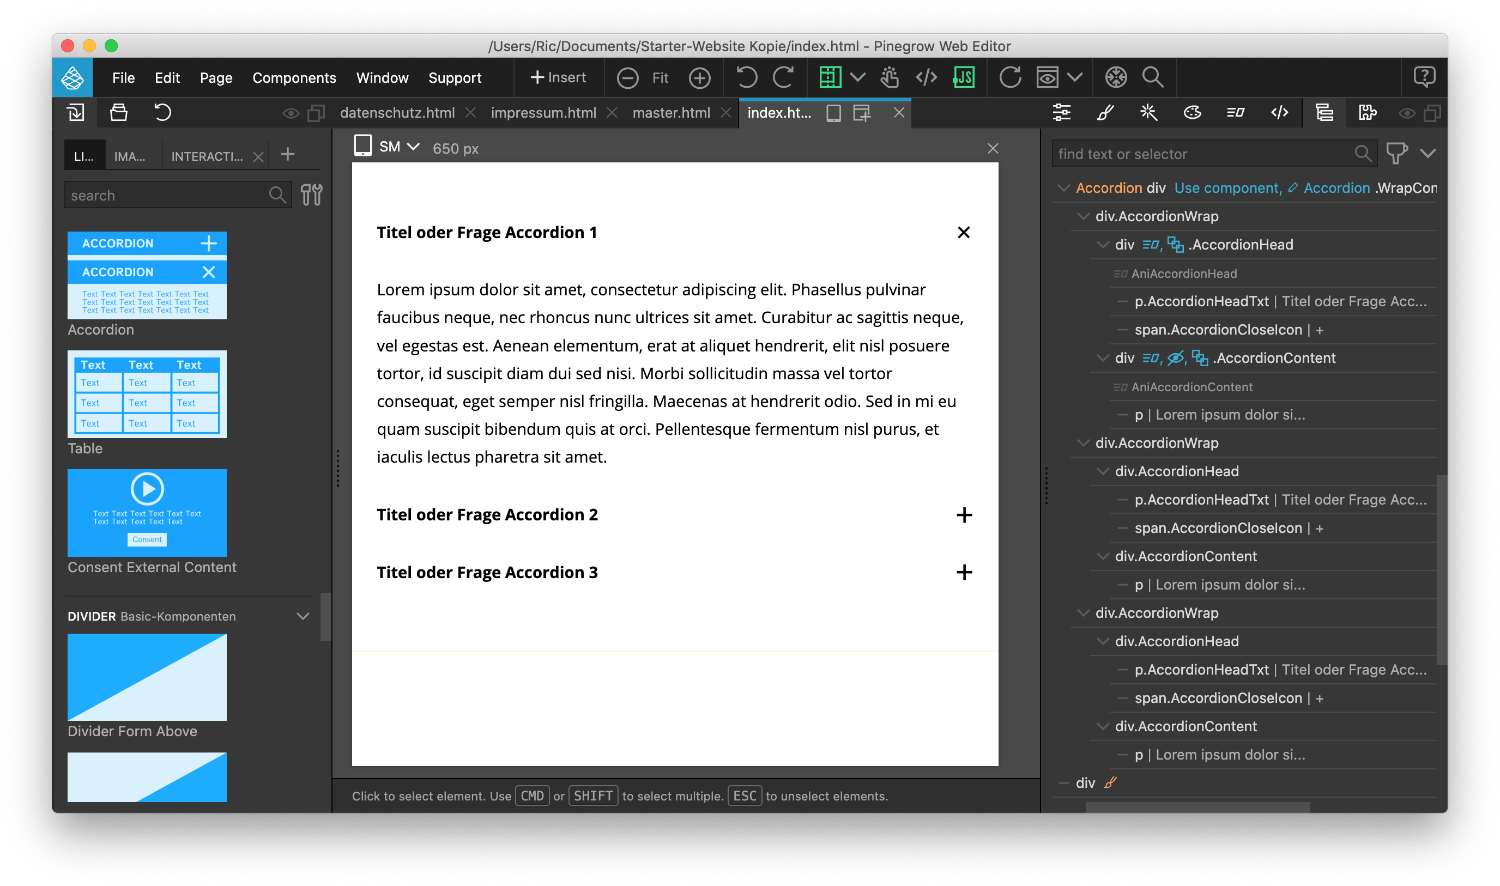Toggle the green visual helpers grid icon

coord(830,77)
